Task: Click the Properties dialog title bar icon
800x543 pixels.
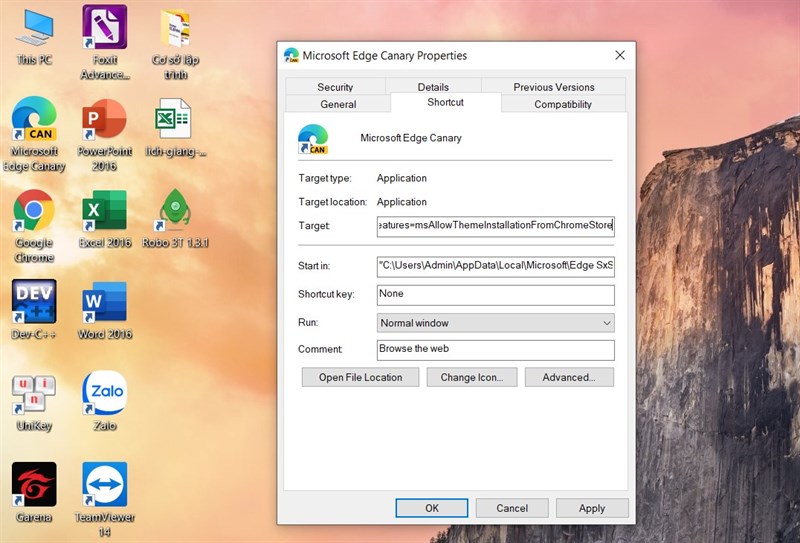Action: click(291, 55)
